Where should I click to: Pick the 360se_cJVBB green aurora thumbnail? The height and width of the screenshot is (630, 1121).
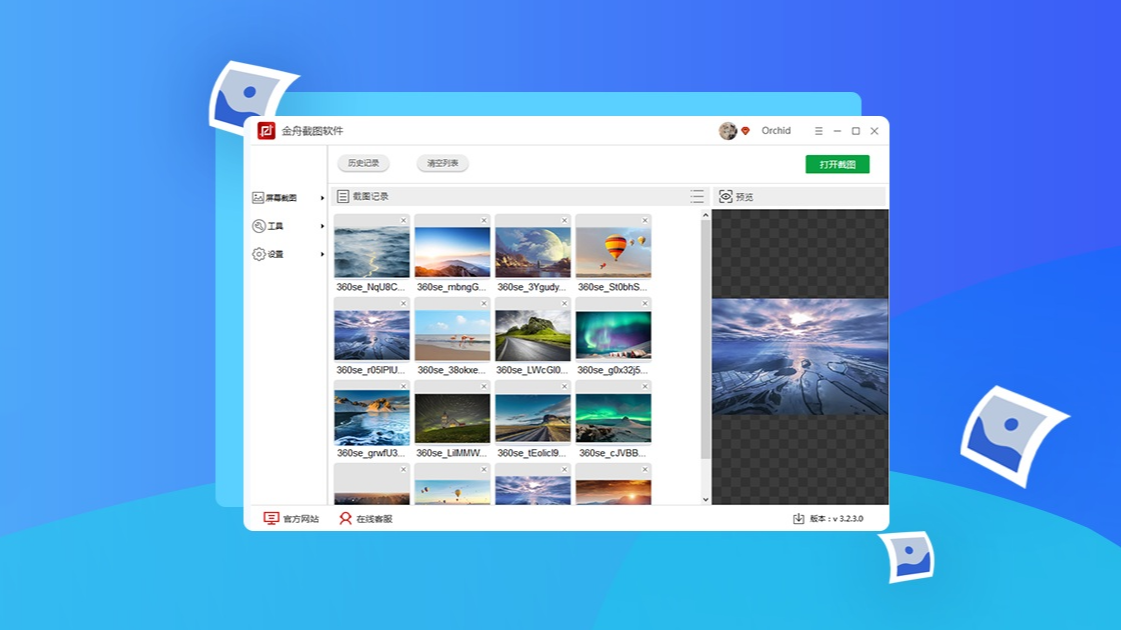click(613, 417)
